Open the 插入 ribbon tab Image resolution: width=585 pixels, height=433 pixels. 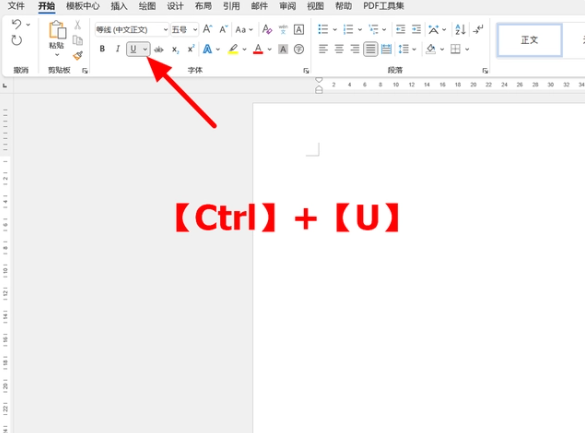click(x=119, y=6)
